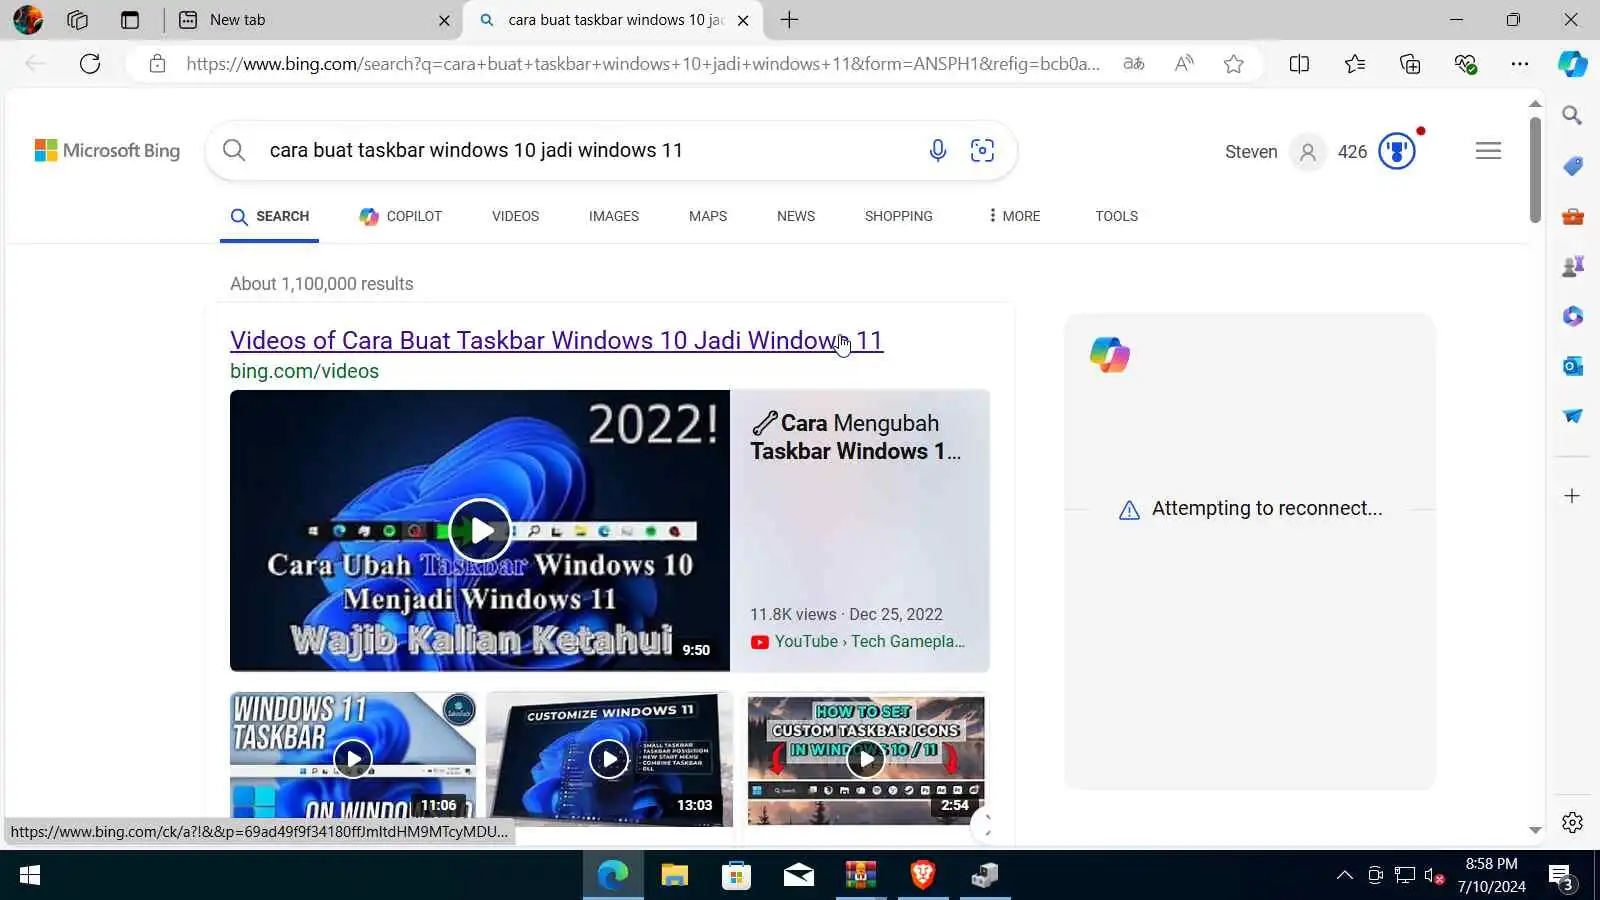Open Browser essentials heart icon

pyautogui.click(x=1466, y=64)
